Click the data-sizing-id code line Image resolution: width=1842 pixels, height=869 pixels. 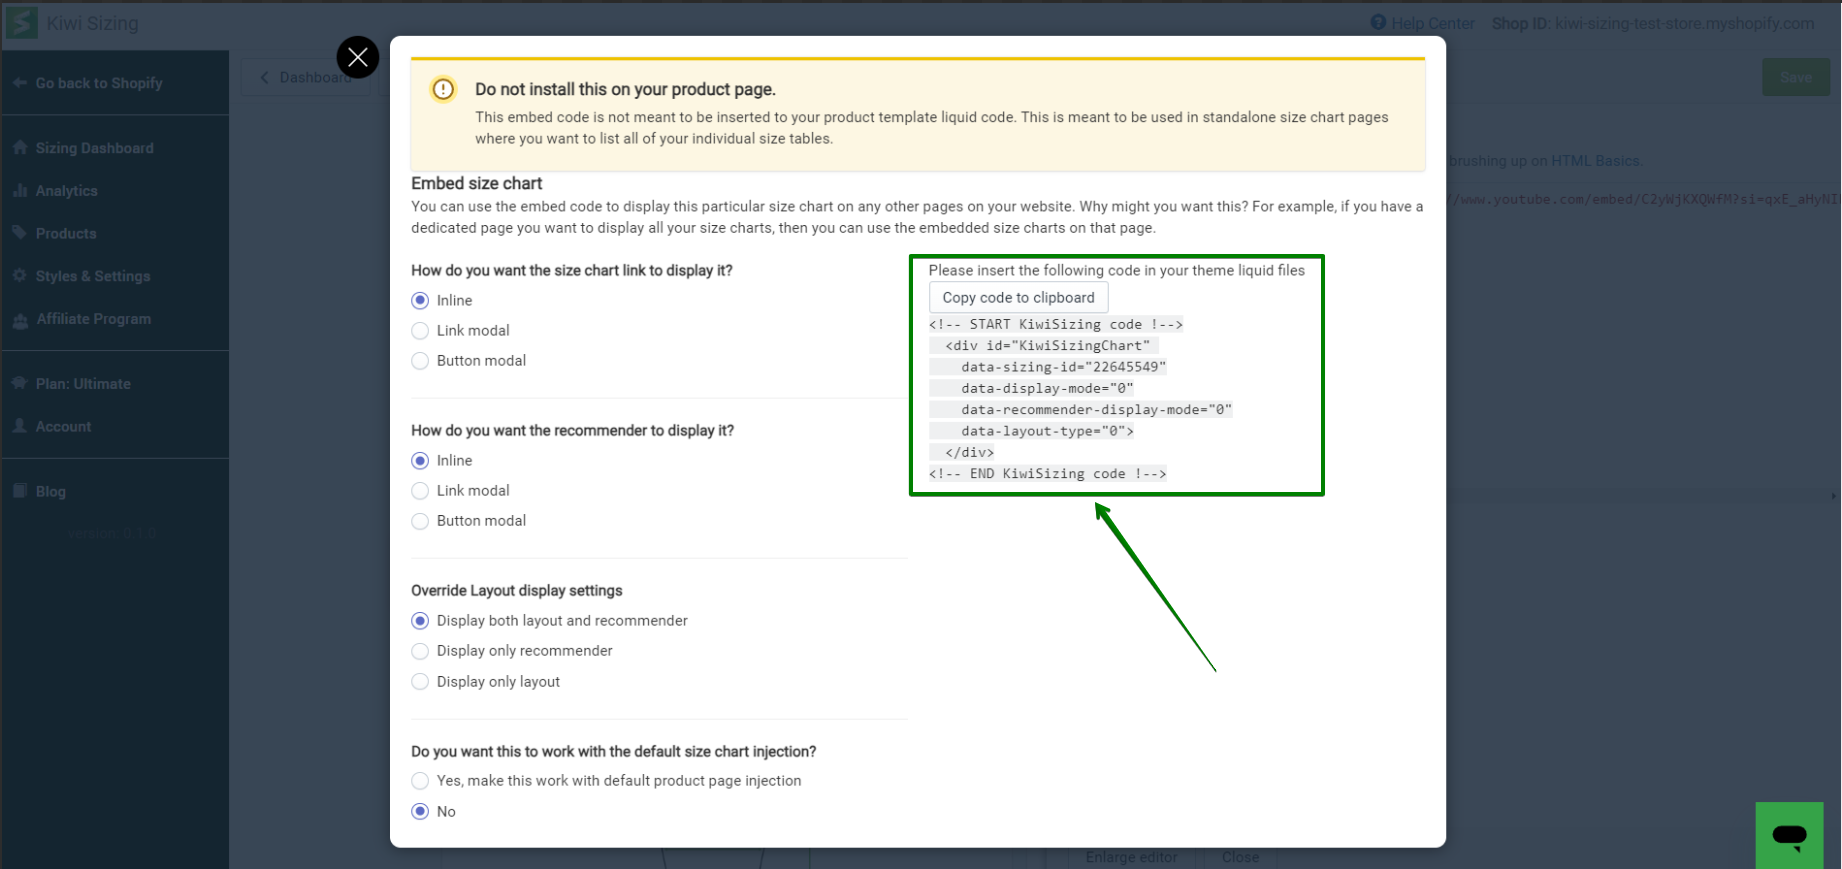1064,367
